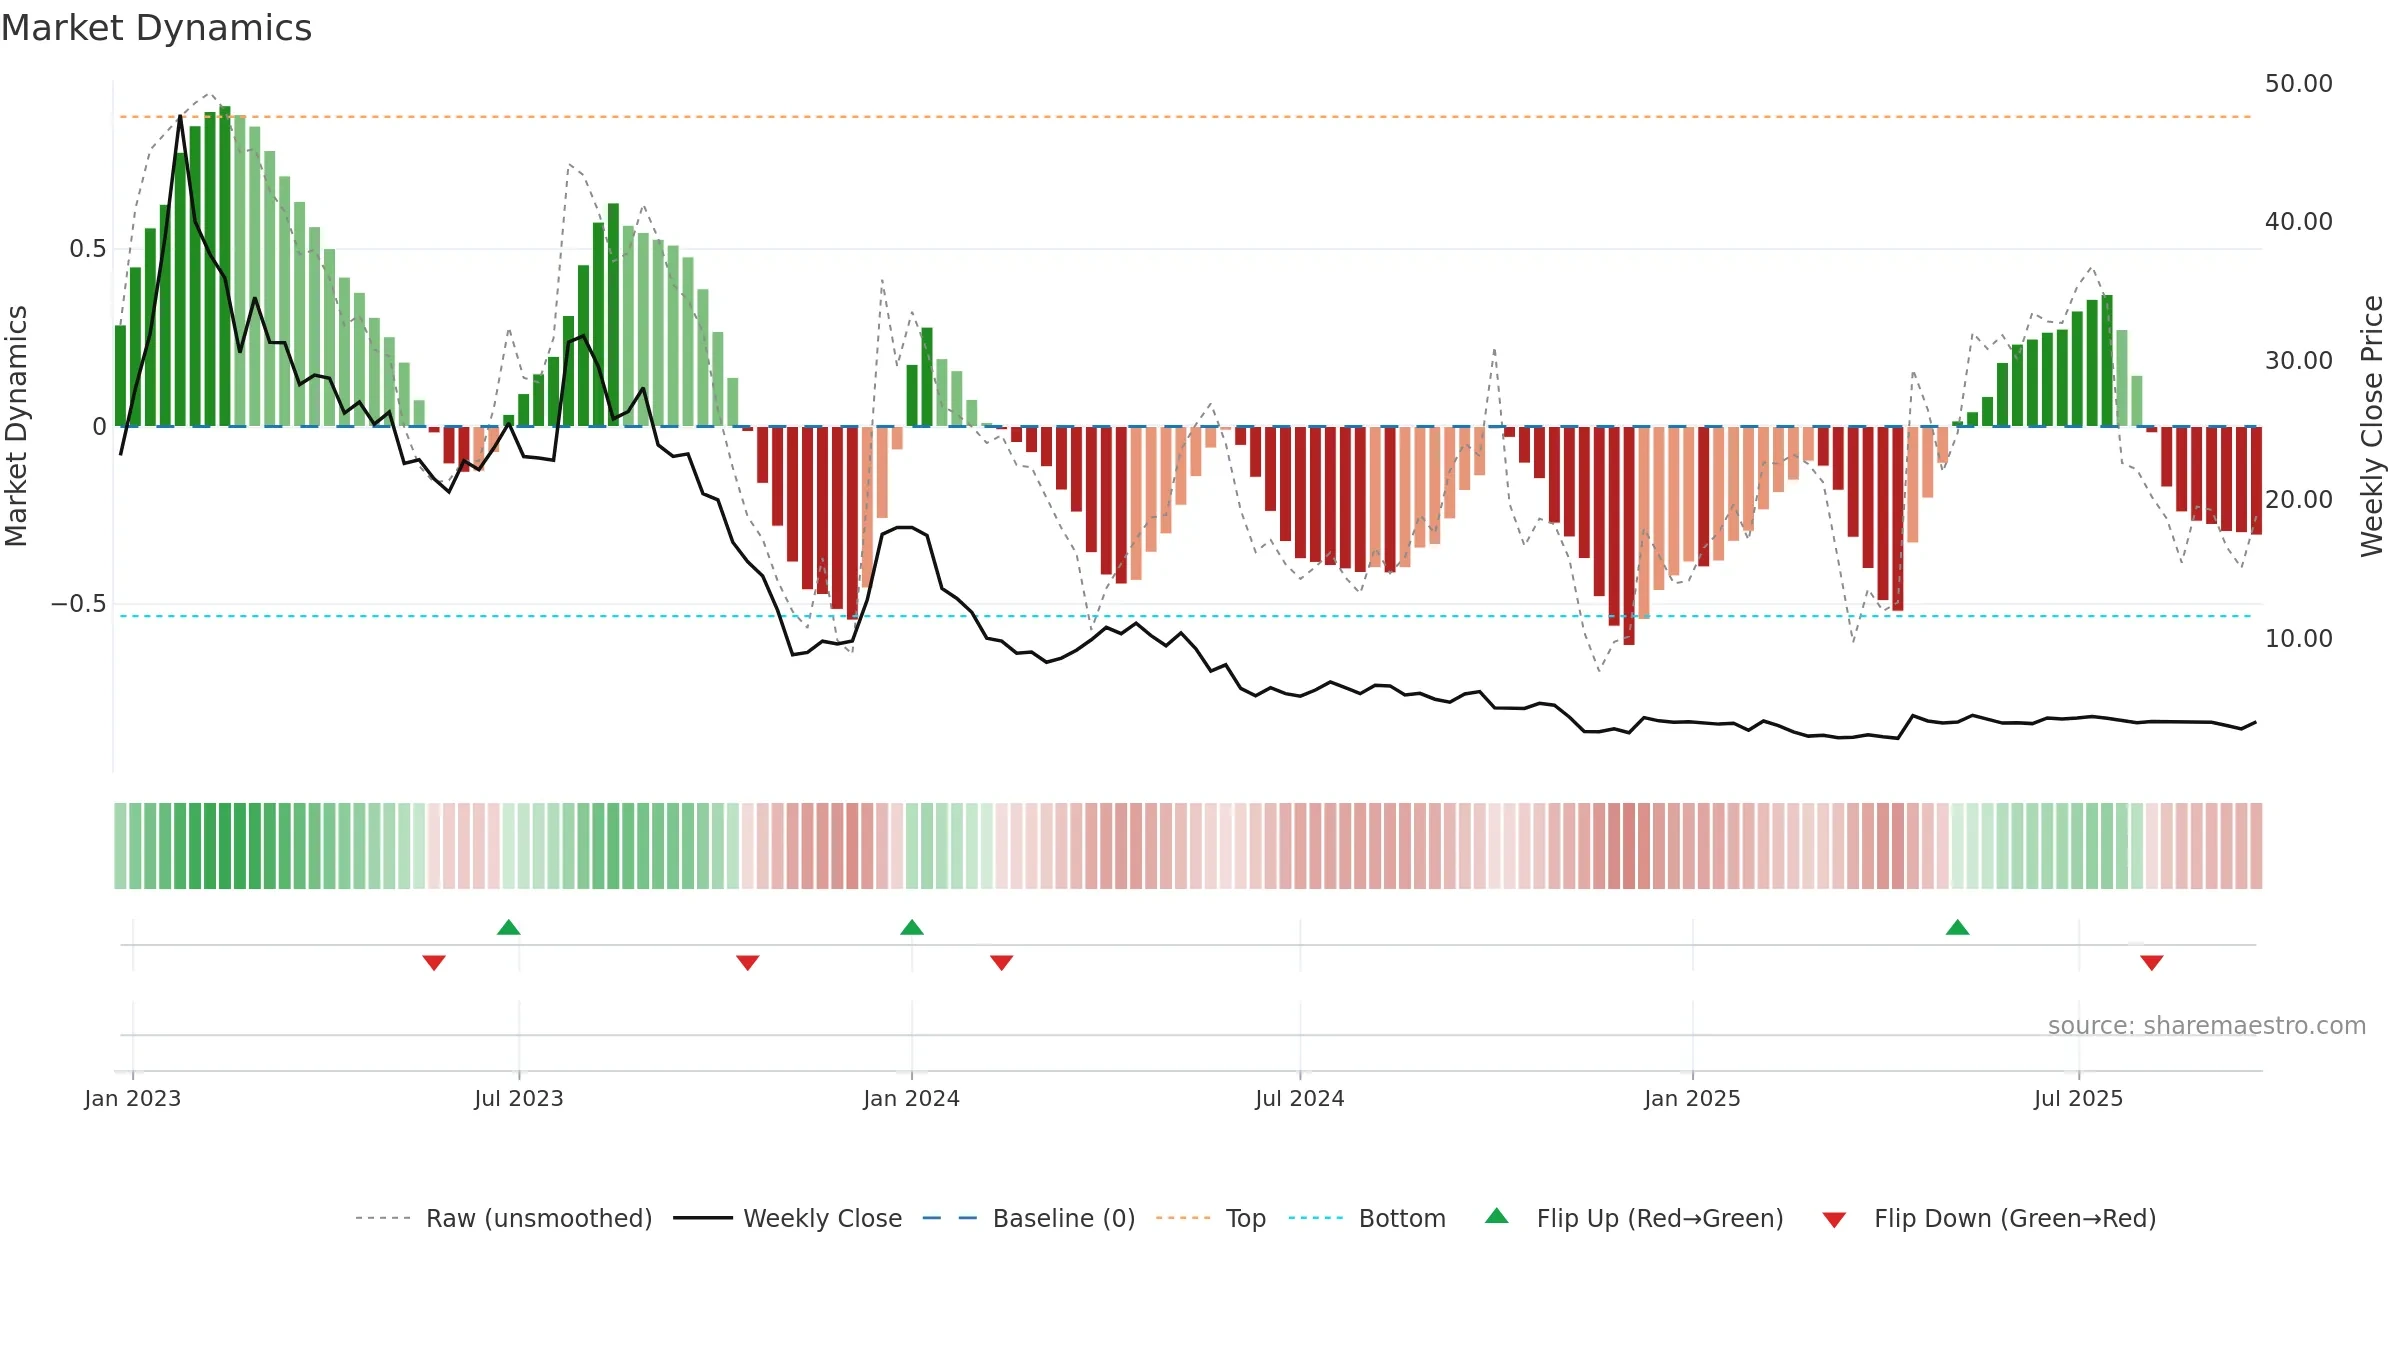Click the Jan 2023 x-axis label
Viewport: 2400px width, 1350px height.
click(x=133, y=1098)
